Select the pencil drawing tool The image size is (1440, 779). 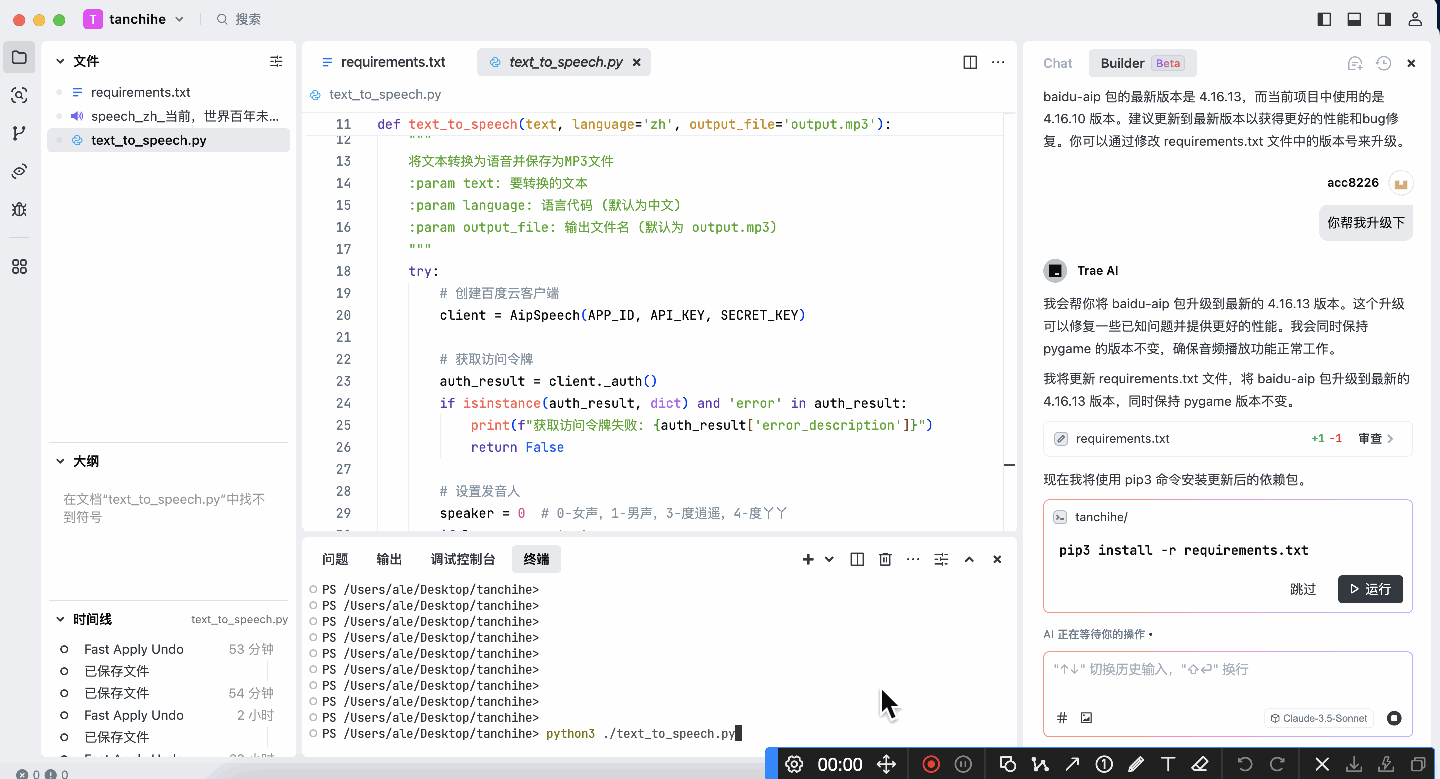tap(1136, 764)
